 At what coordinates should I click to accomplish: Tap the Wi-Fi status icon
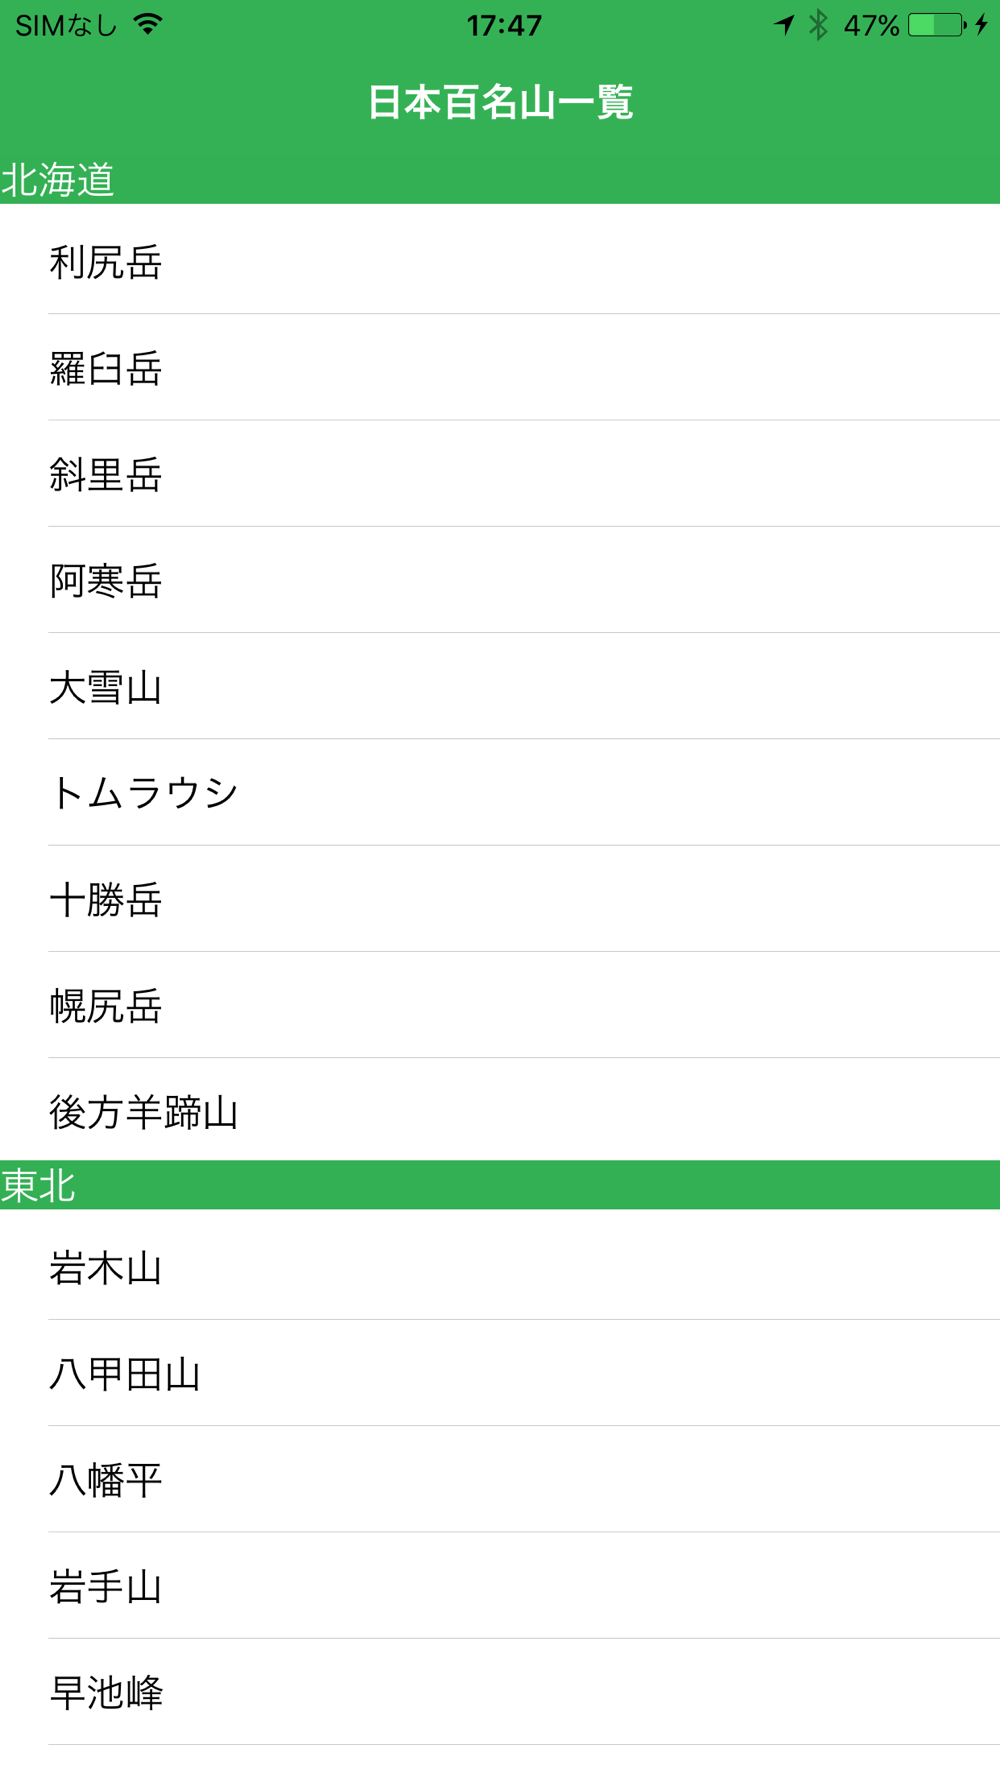pos(148,25)
